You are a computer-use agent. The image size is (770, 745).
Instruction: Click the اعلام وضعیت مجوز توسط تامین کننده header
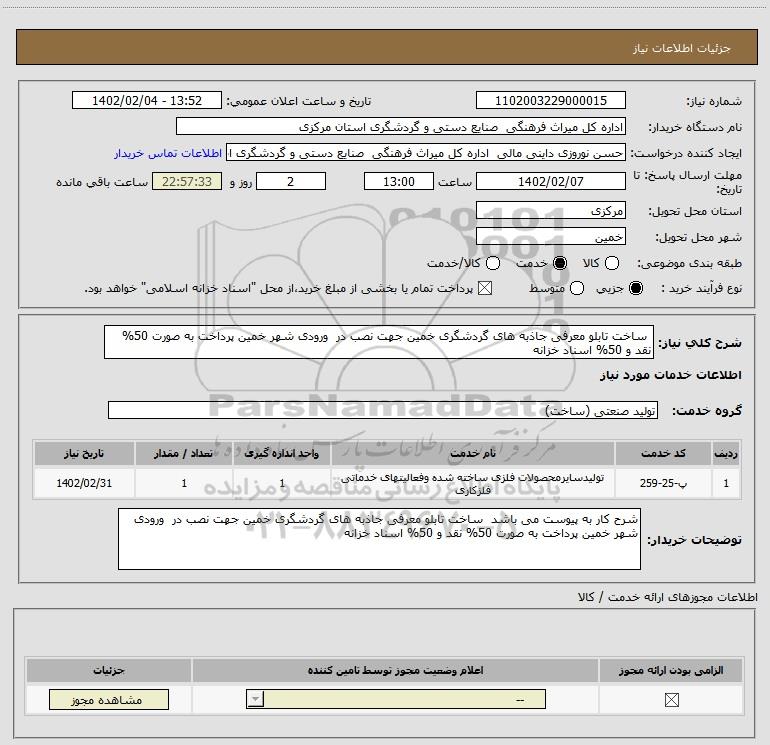[395, 670]
